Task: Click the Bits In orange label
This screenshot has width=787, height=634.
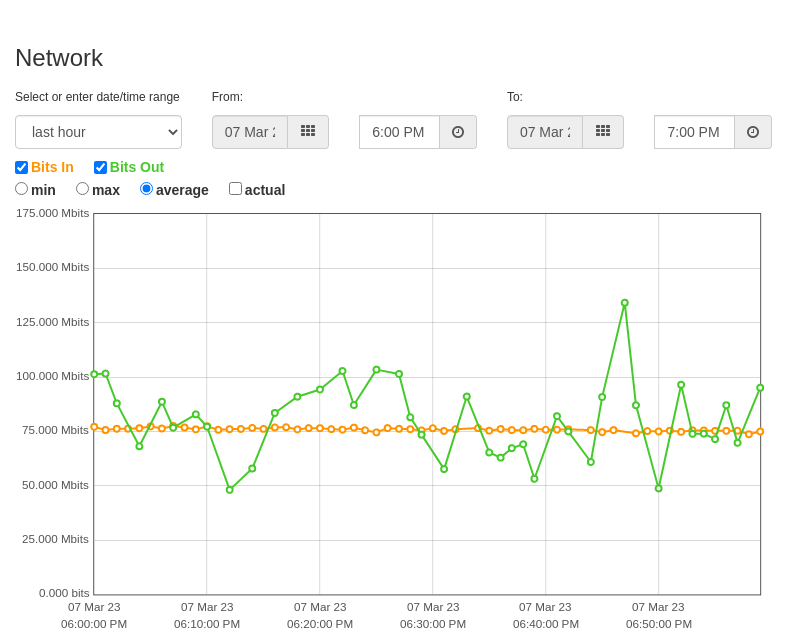Action: (x=52, y=167)
